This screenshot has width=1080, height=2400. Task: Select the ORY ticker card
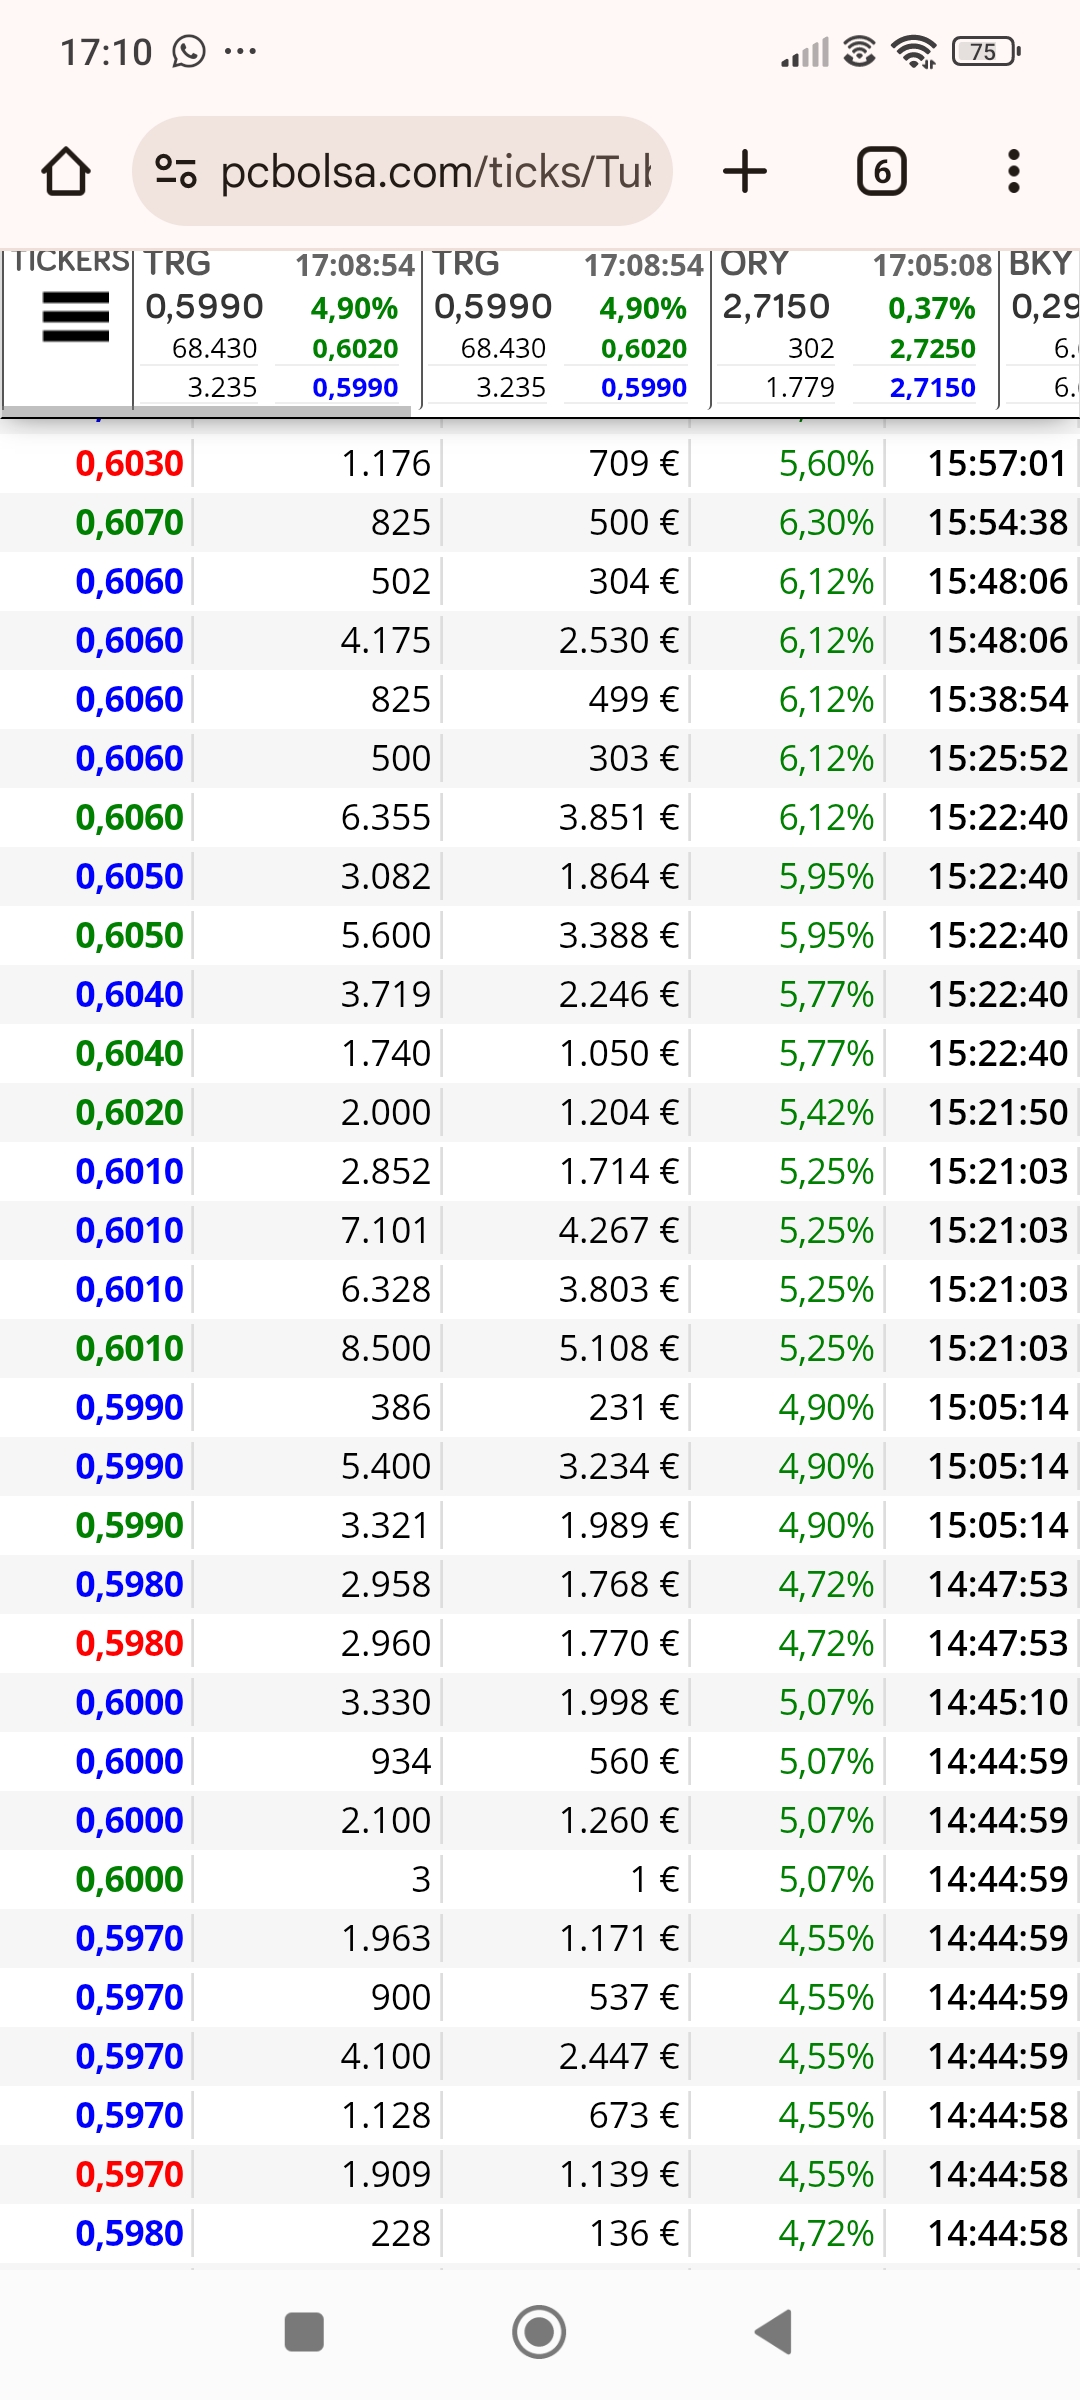[x=854, y=328]
